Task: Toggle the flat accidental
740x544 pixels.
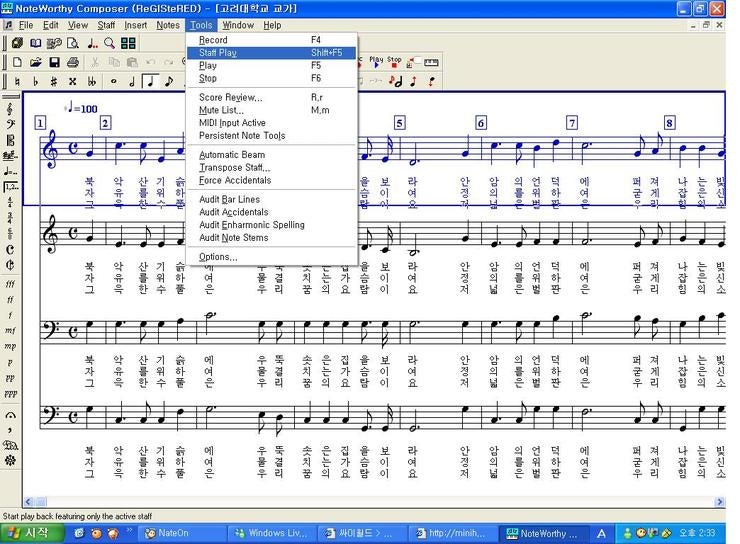Action: tap(35, 81)
